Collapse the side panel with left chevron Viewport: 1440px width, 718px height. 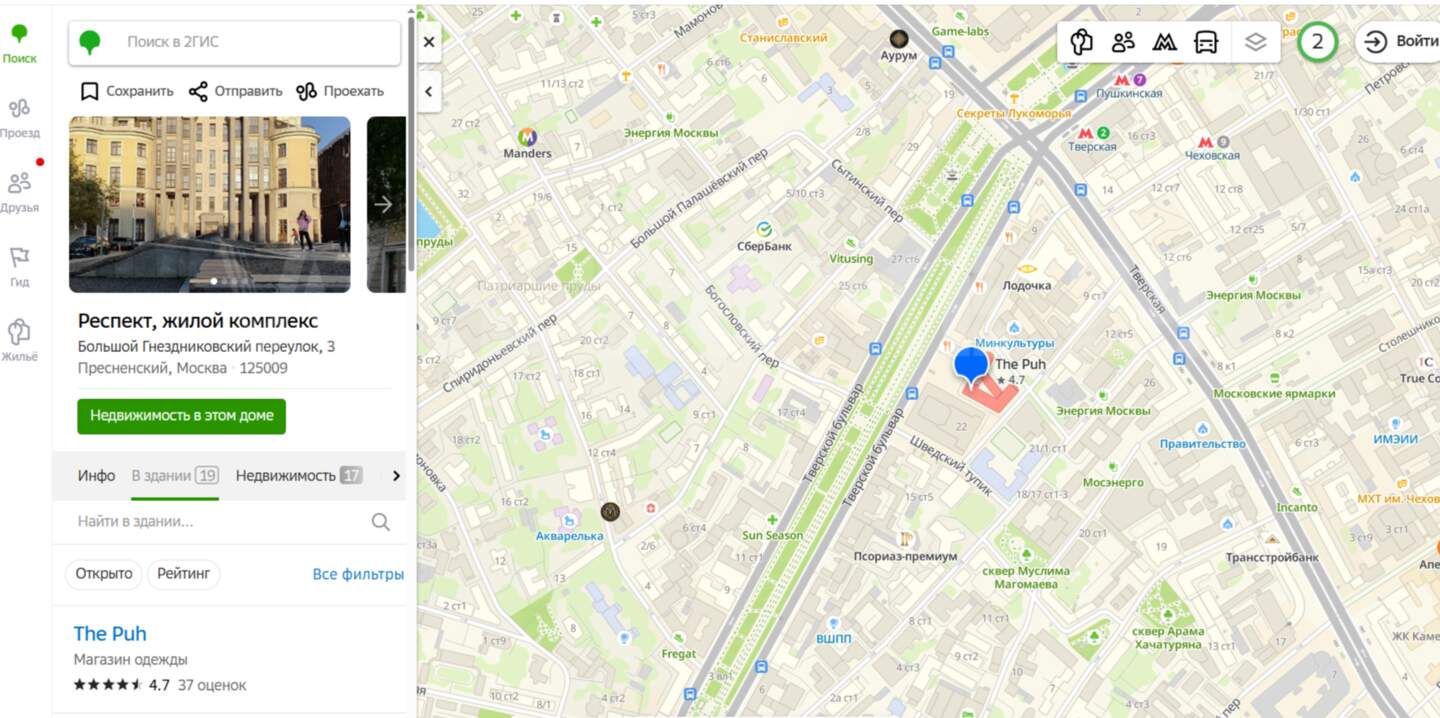coord(429,92)
